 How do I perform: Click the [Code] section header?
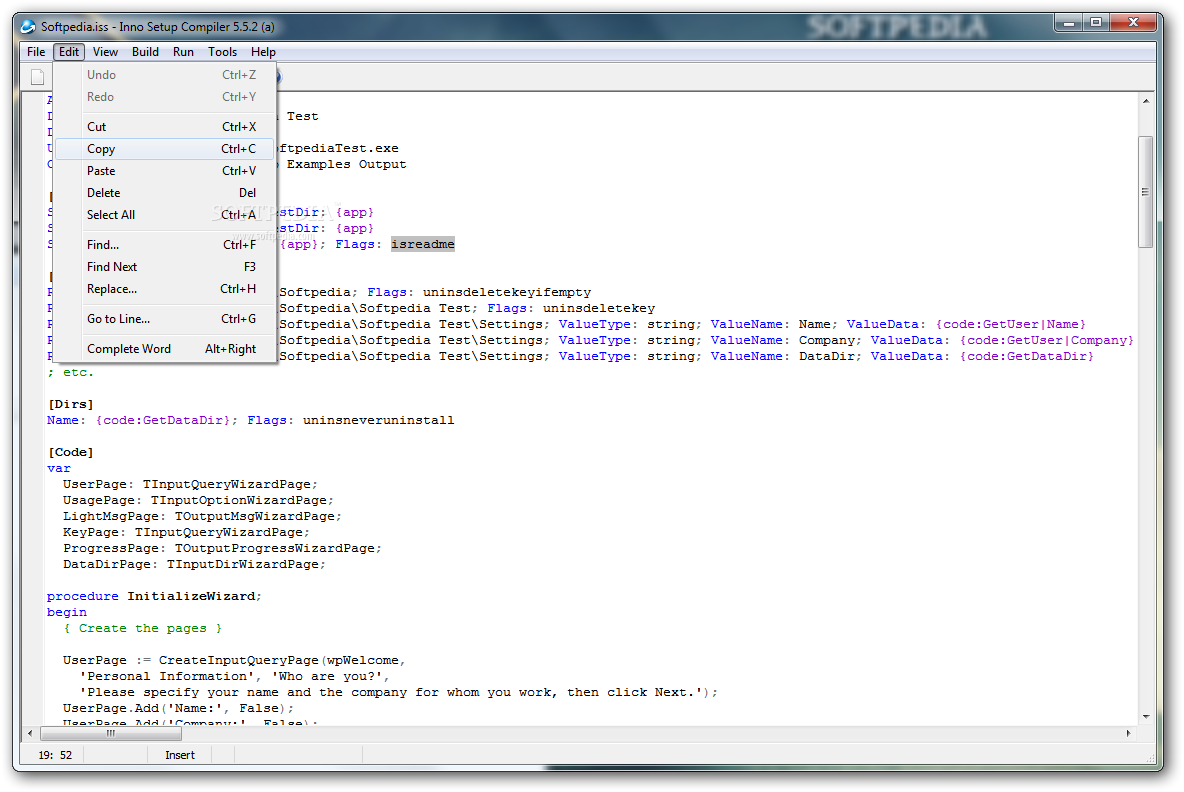70,452
